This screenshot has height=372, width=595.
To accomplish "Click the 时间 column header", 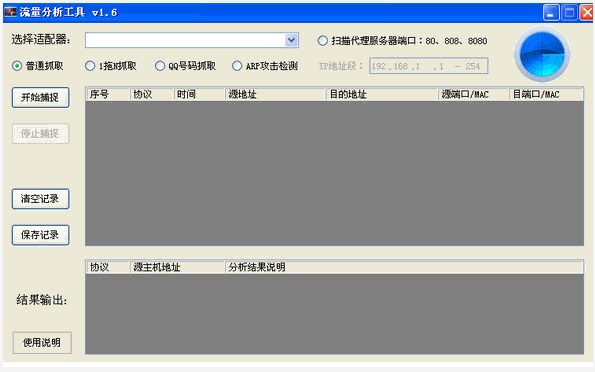I will (x=199, y=94).
